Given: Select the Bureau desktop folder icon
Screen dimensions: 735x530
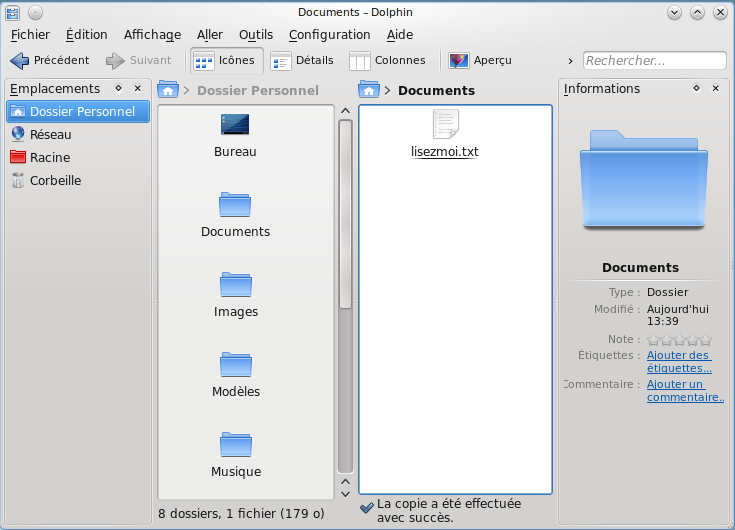Looking at the screenshot, I should [x=235, y=126].
